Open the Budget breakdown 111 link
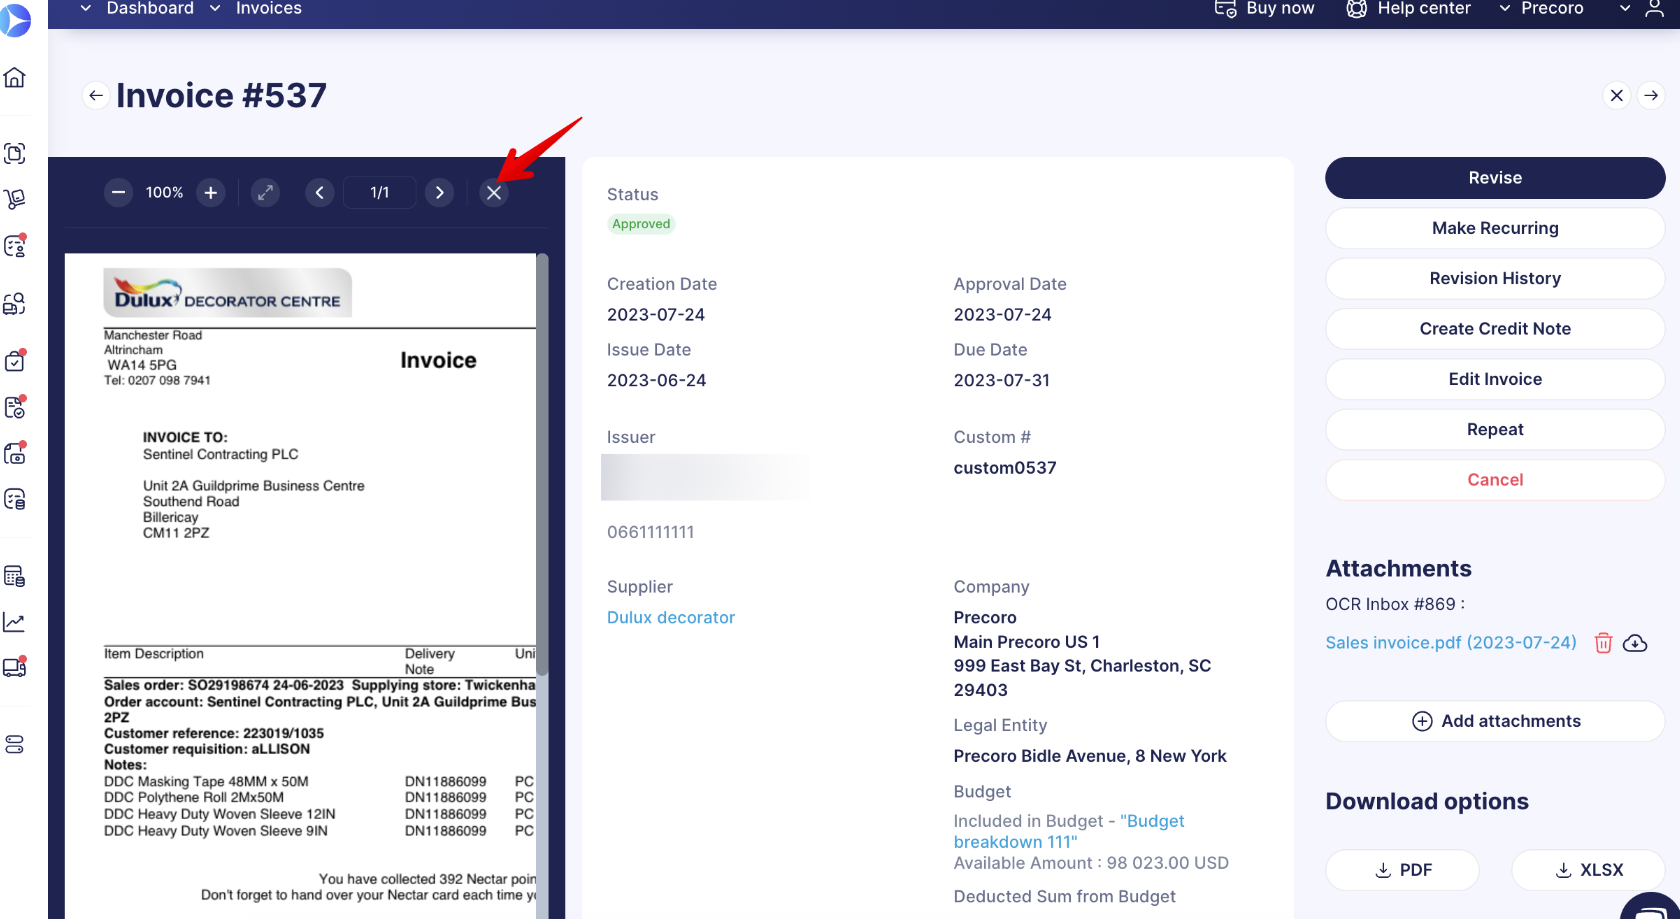The image size is (1680, 919). tap(1069, 832)
